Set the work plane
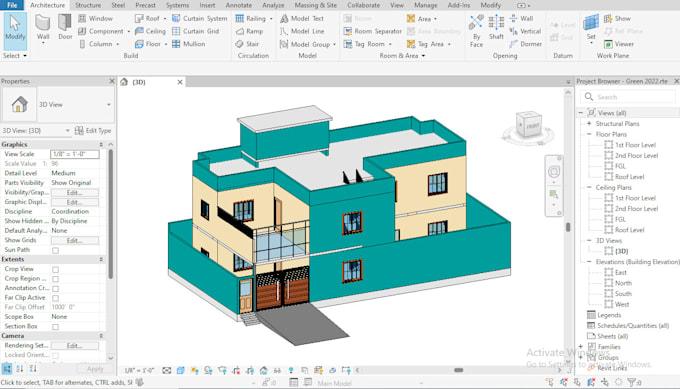 click(x=591, y=28)
